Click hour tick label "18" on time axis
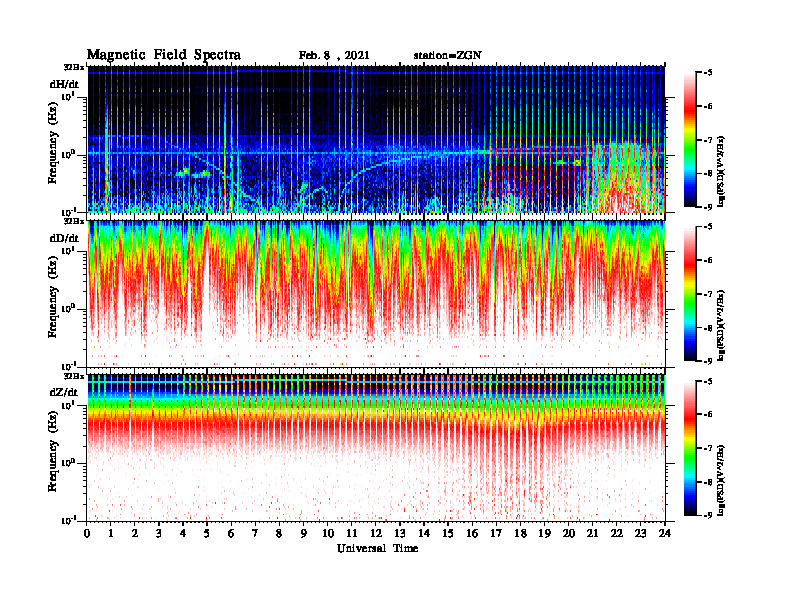Screen dimensions: 792x612 (520, 533)
